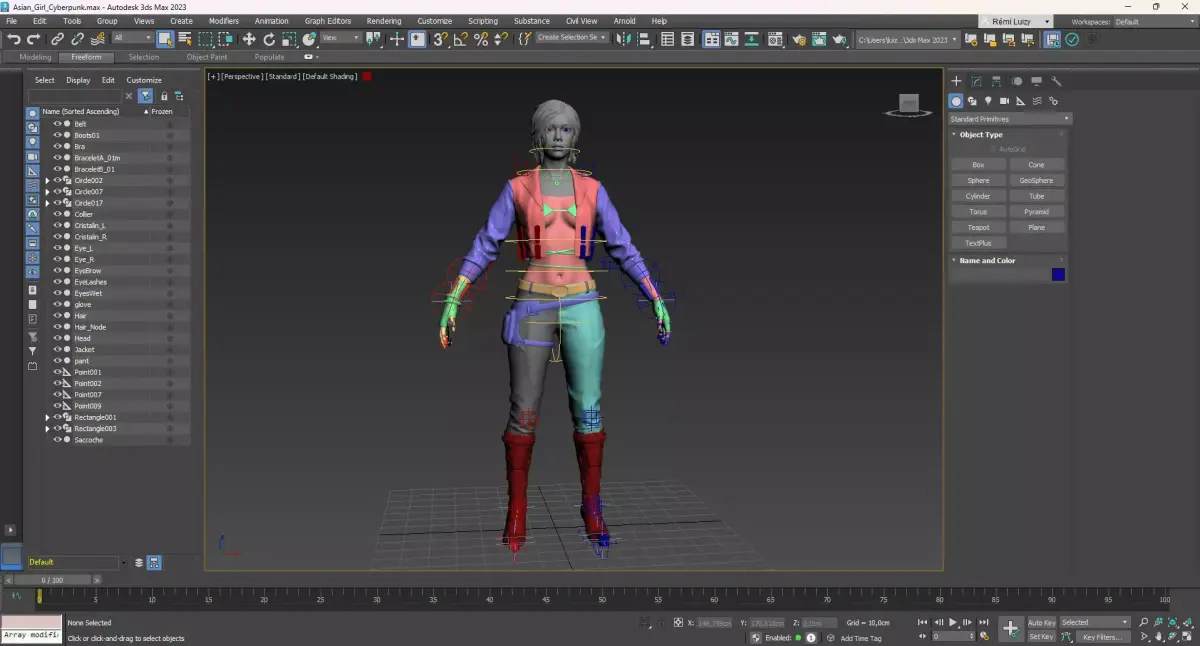1200x646 pixels.
Task: Hide the pant object eye icon
Action: (x=57, y=361)
